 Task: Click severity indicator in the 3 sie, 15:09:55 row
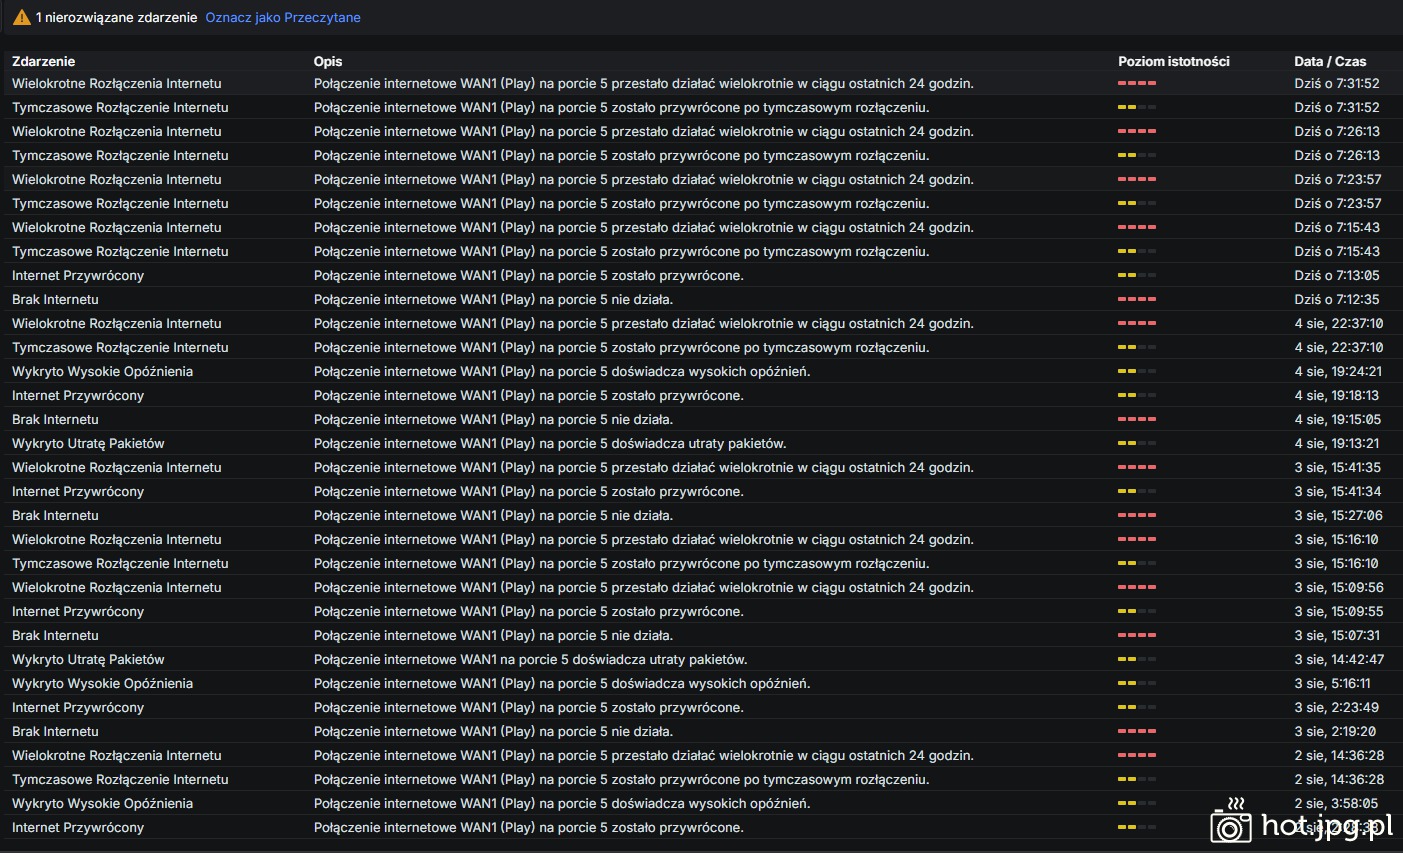coord(1137,611)
